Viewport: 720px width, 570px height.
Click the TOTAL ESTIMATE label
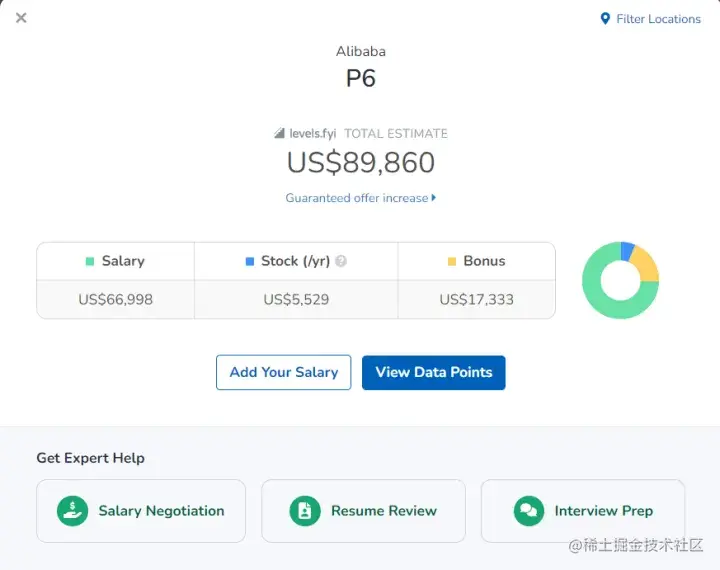click(396, 134)
